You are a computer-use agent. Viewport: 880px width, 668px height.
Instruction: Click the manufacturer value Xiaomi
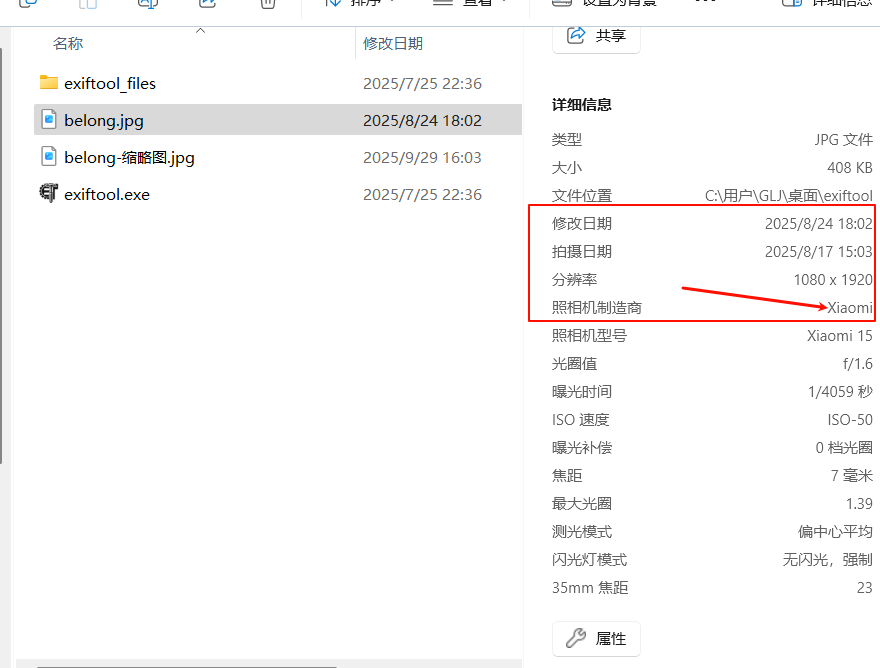coord(850,308)
